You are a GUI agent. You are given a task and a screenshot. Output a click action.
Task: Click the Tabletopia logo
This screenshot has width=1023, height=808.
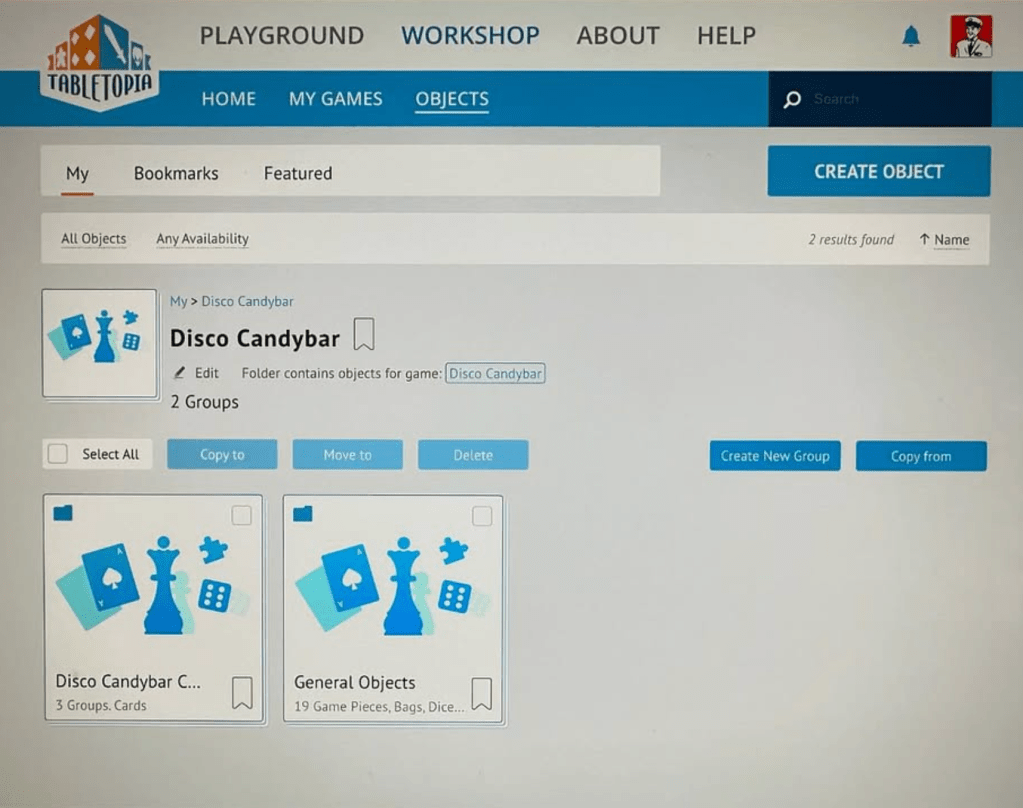tap(99, 61)
